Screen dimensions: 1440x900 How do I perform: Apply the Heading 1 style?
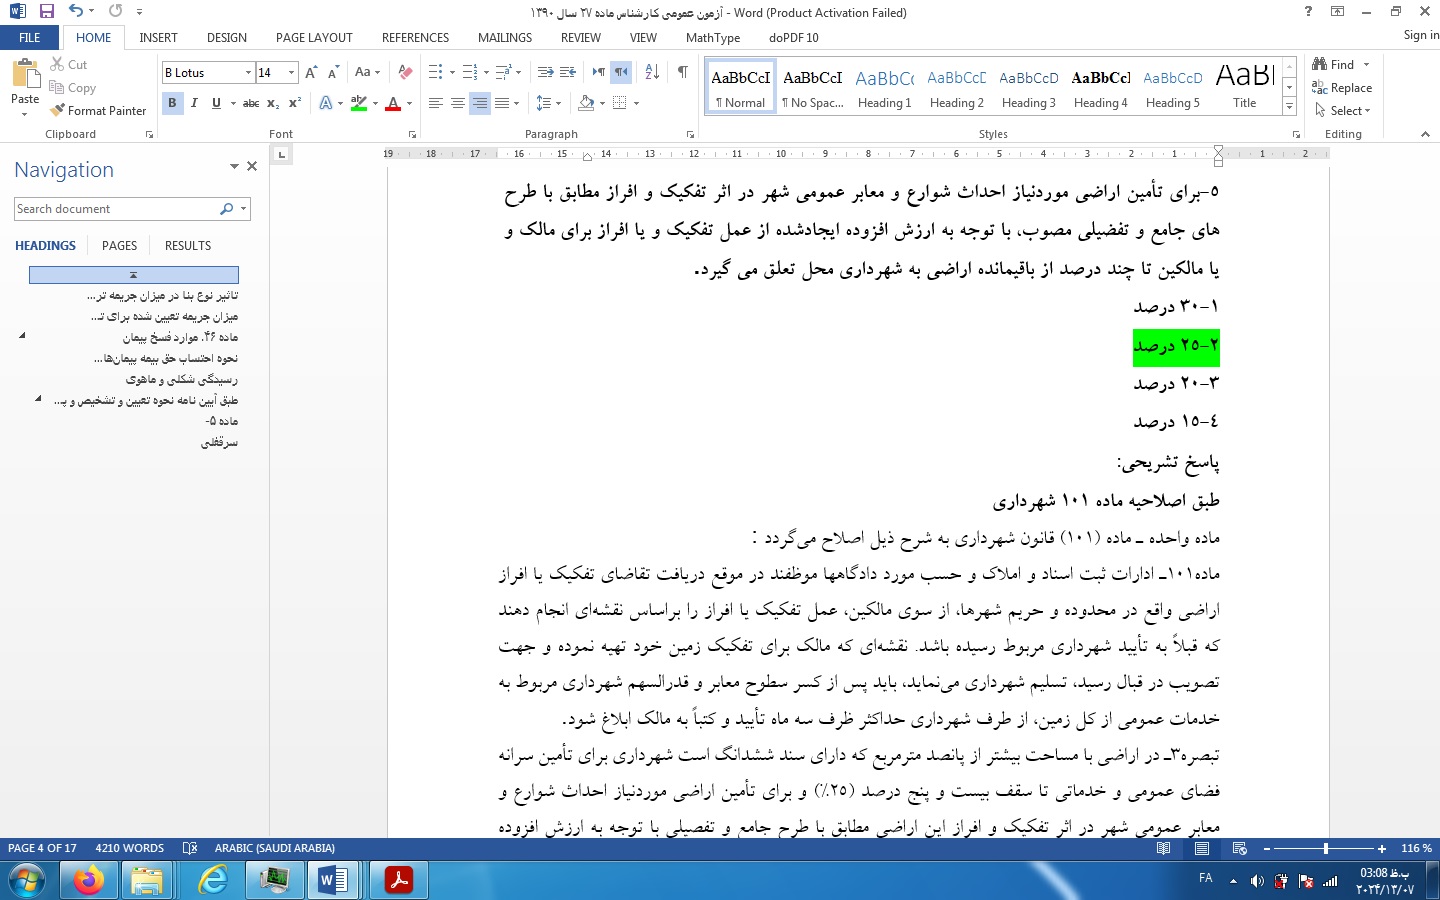[884, 88]
